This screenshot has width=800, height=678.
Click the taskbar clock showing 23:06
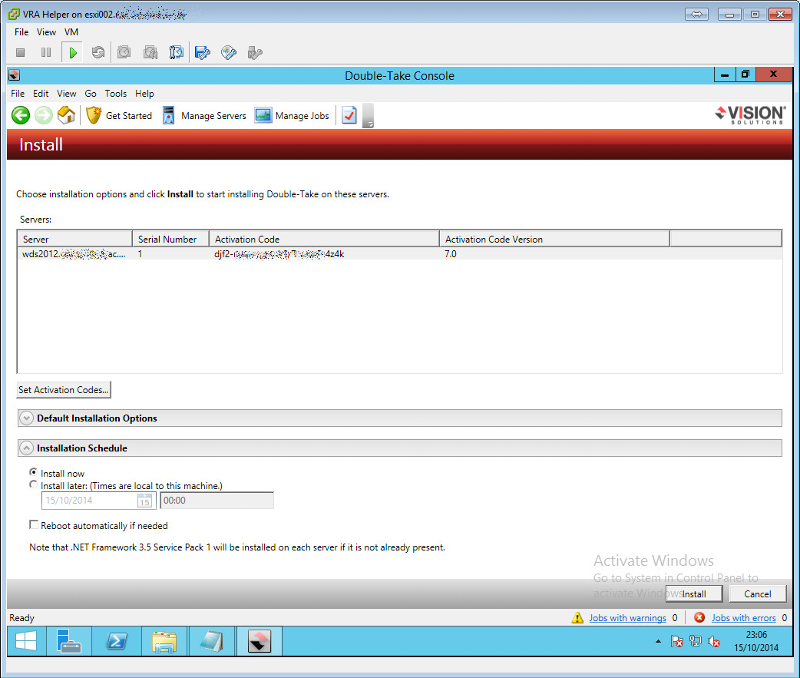[756, 641]
